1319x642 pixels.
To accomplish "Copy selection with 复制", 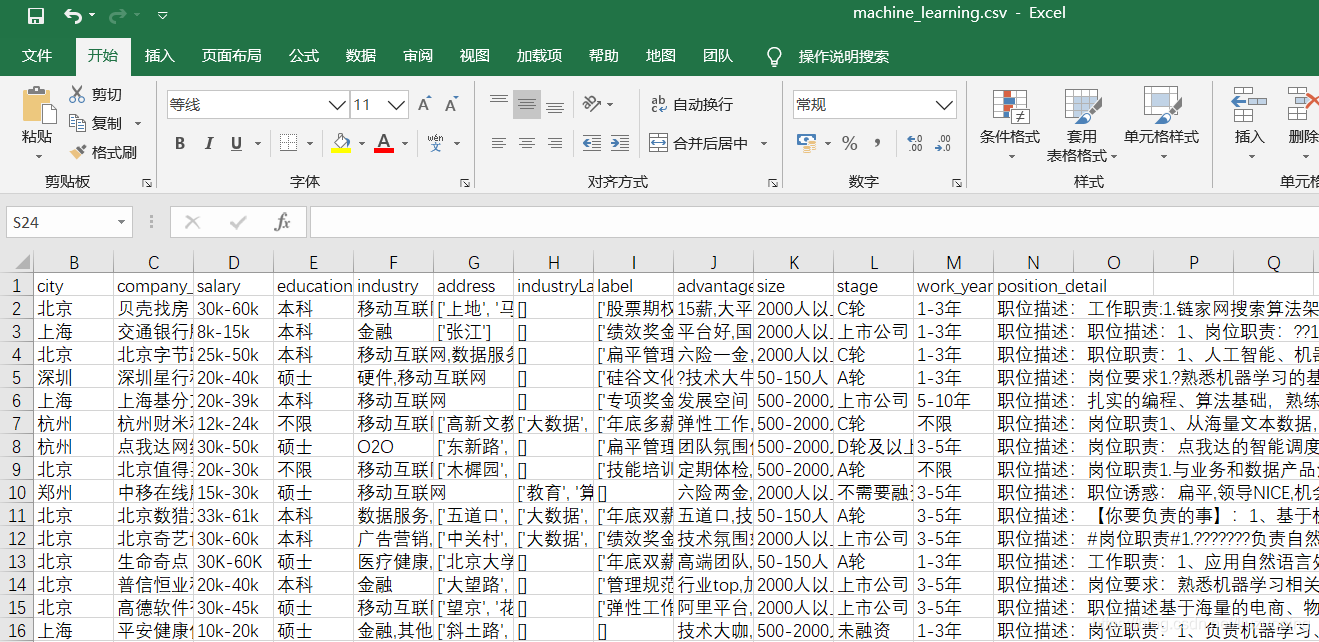I will (97, 123).
